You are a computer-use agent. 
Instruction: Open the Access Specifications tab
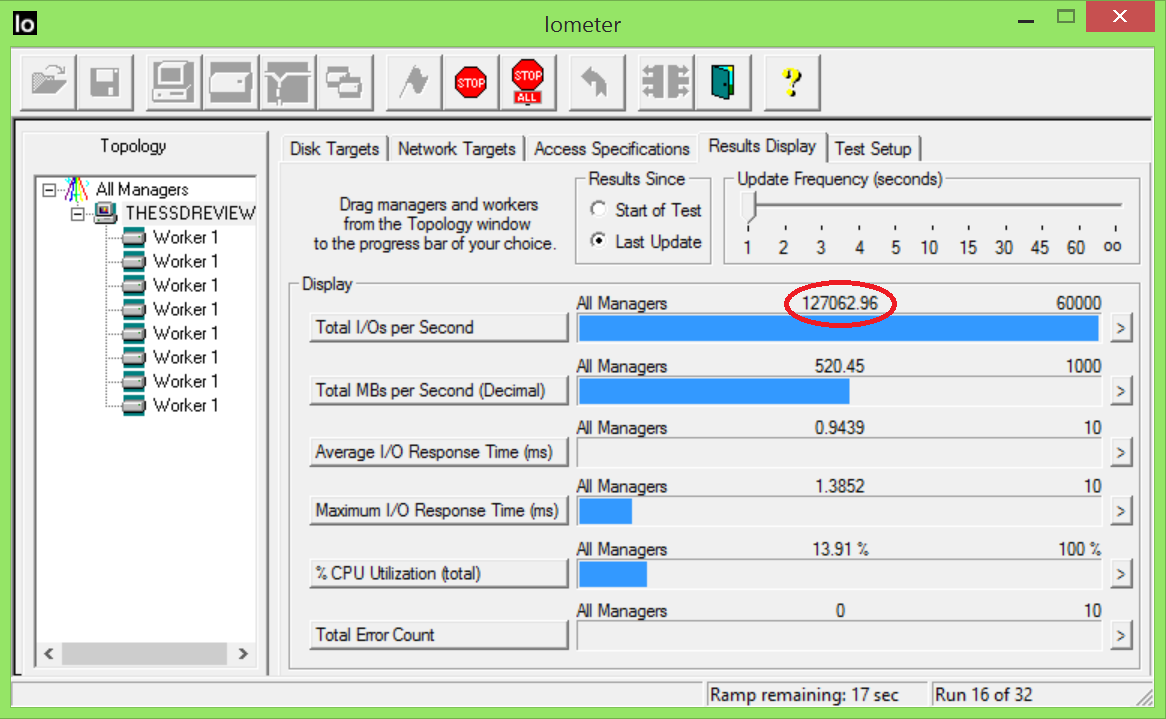coord(611,149)
